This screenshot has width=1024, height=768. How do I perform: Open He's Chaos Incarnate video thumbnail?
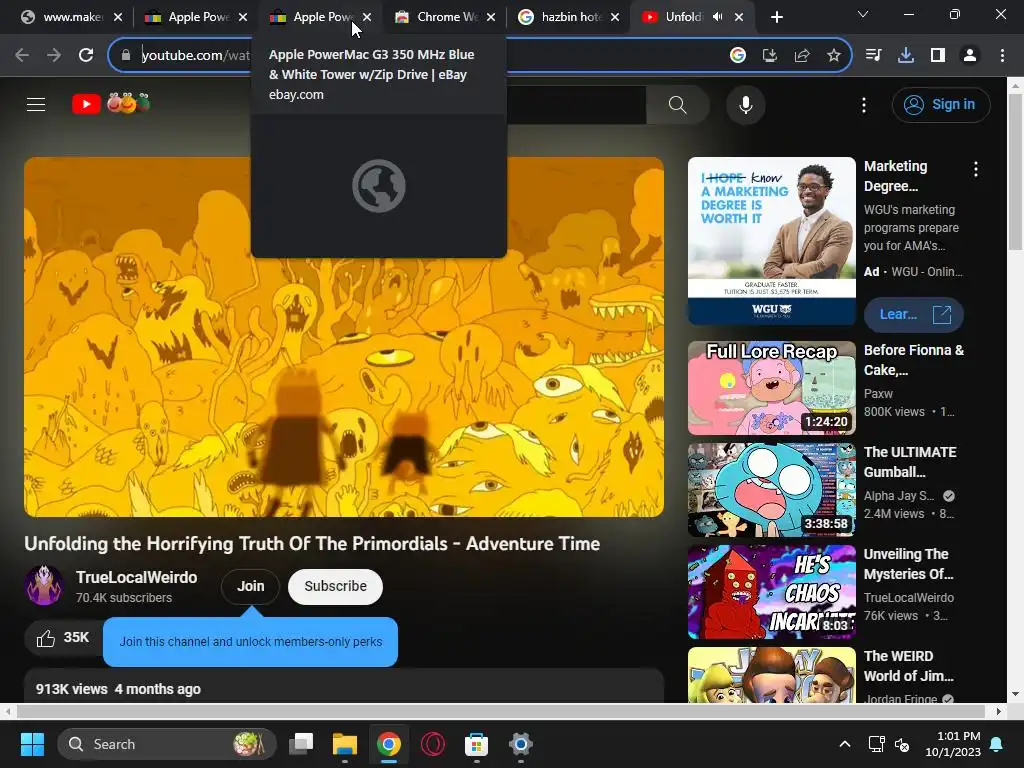tap(771, 592)
